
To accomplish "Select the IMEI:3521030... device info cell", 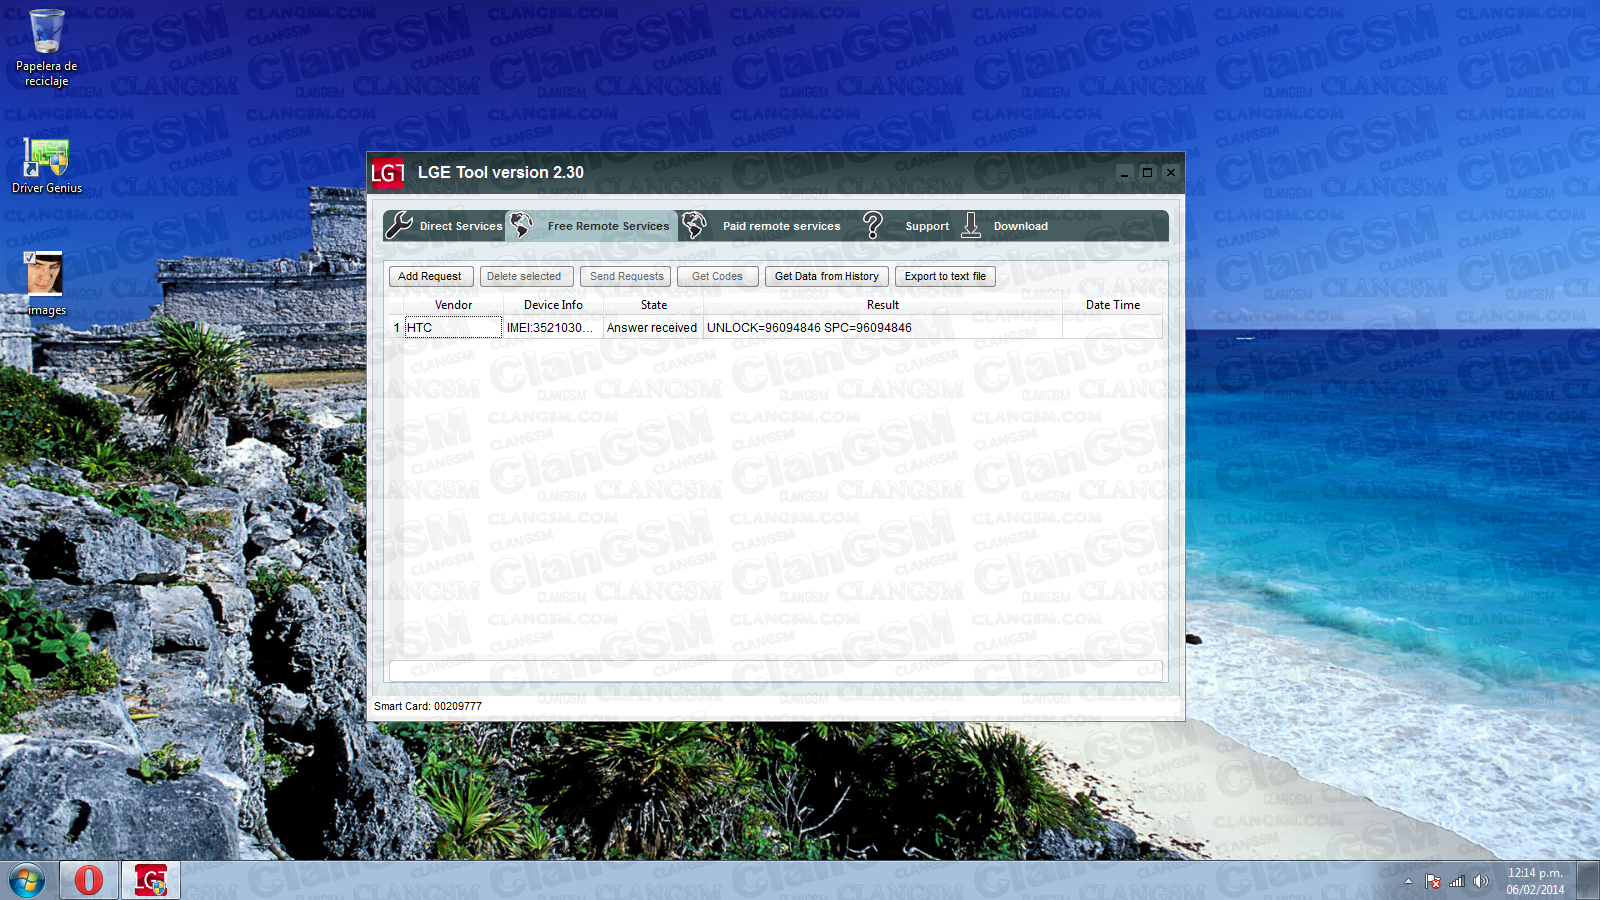I will tap(553, 328).
